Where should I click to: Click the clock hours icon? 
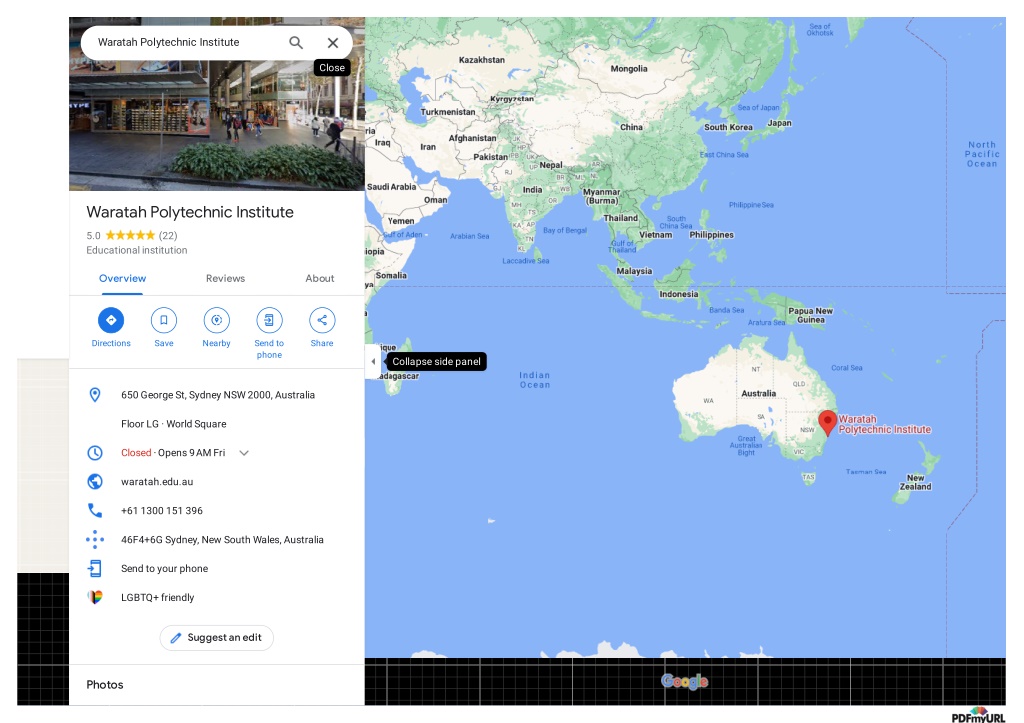95,453
